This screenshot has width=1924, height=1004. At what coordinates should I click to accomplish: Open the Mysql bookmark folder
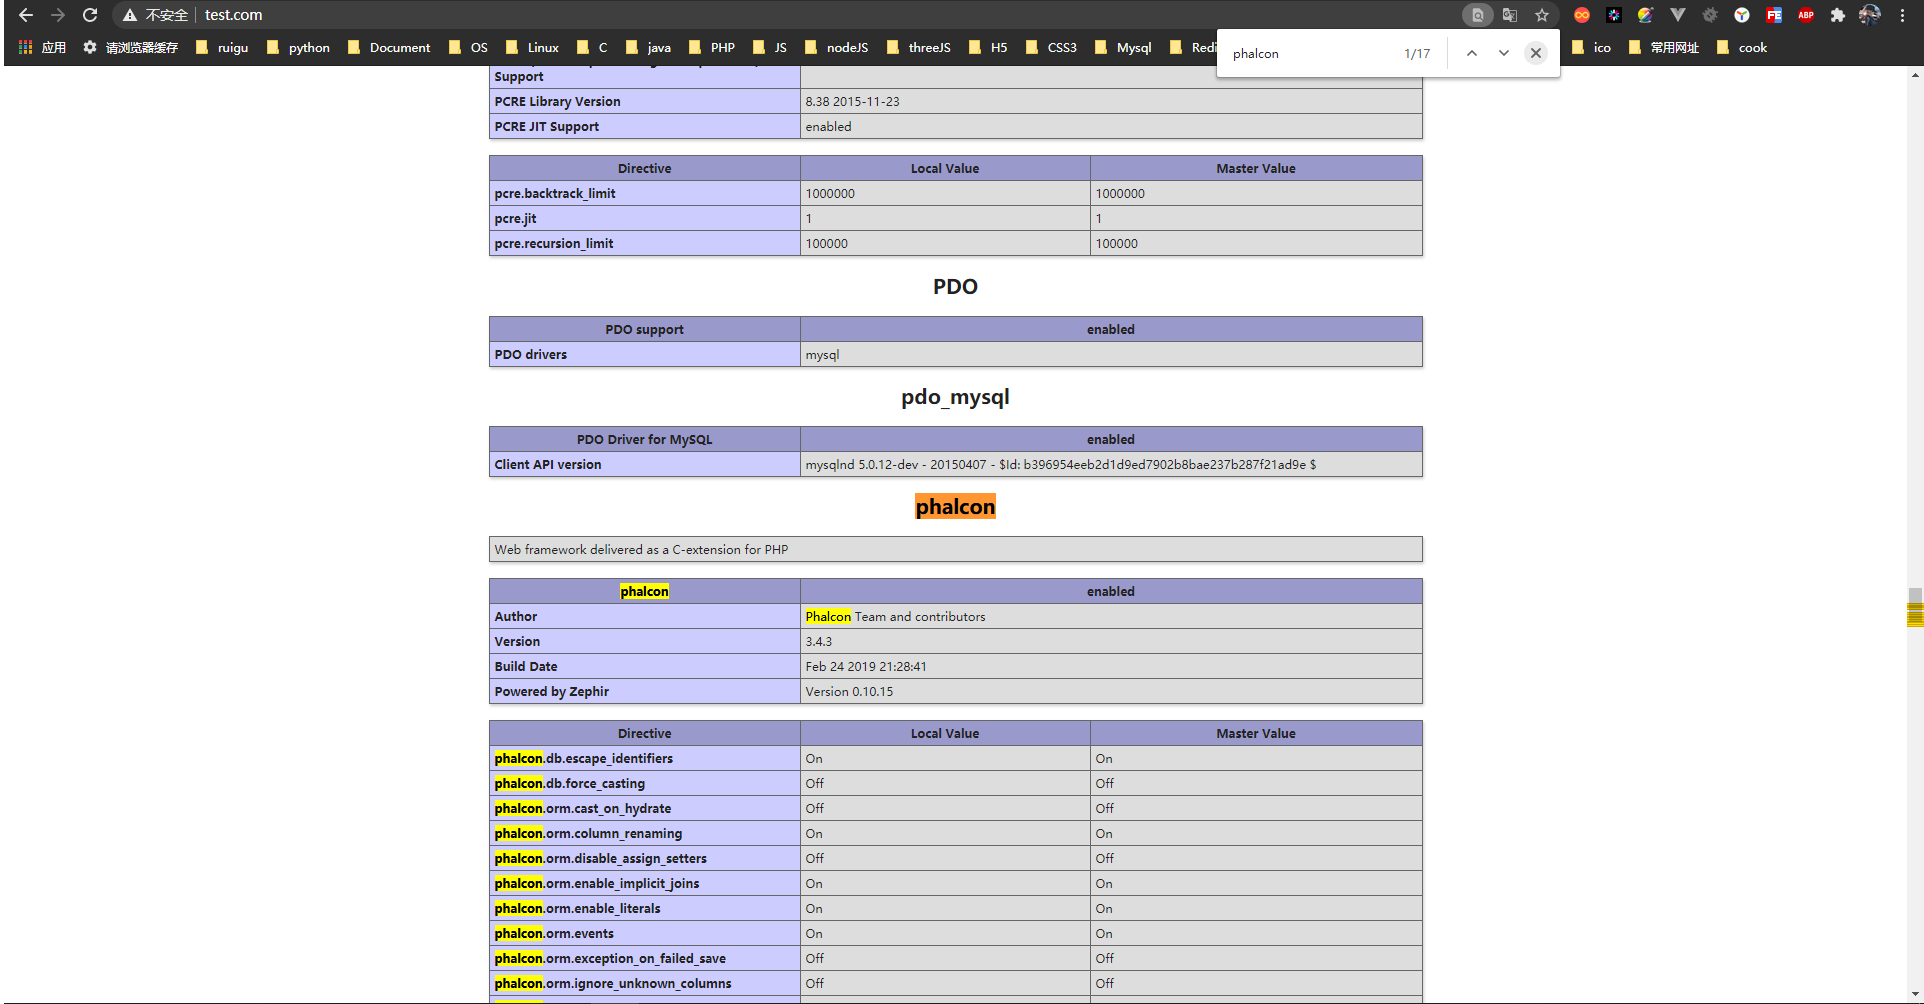point(1123,47)
